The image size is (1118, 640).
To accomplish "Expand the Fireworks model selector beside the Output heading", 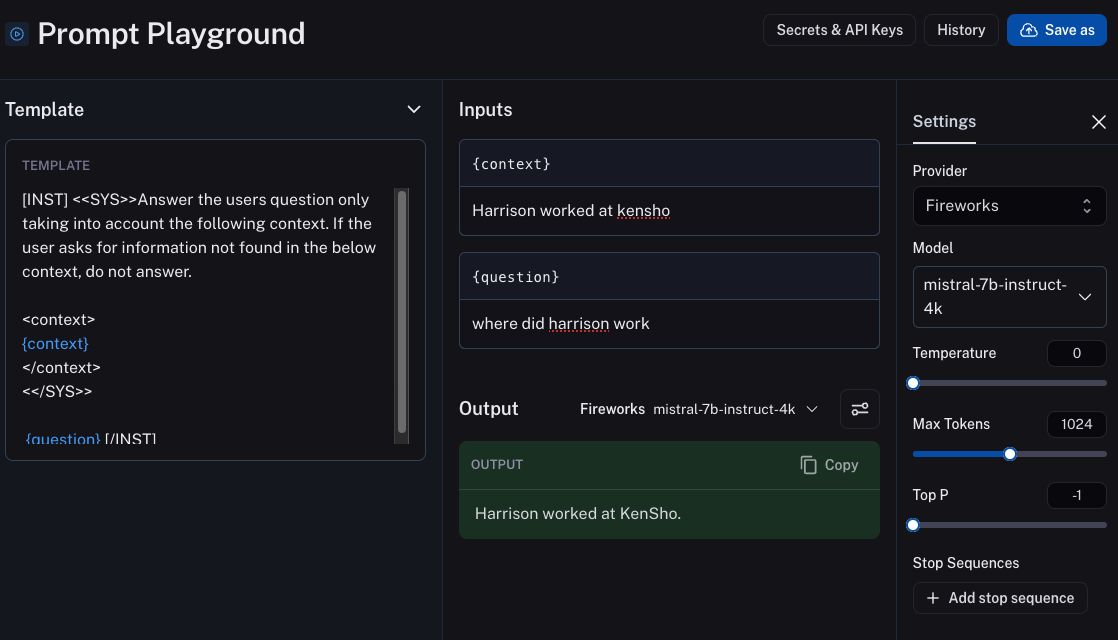I will point(699,409).
